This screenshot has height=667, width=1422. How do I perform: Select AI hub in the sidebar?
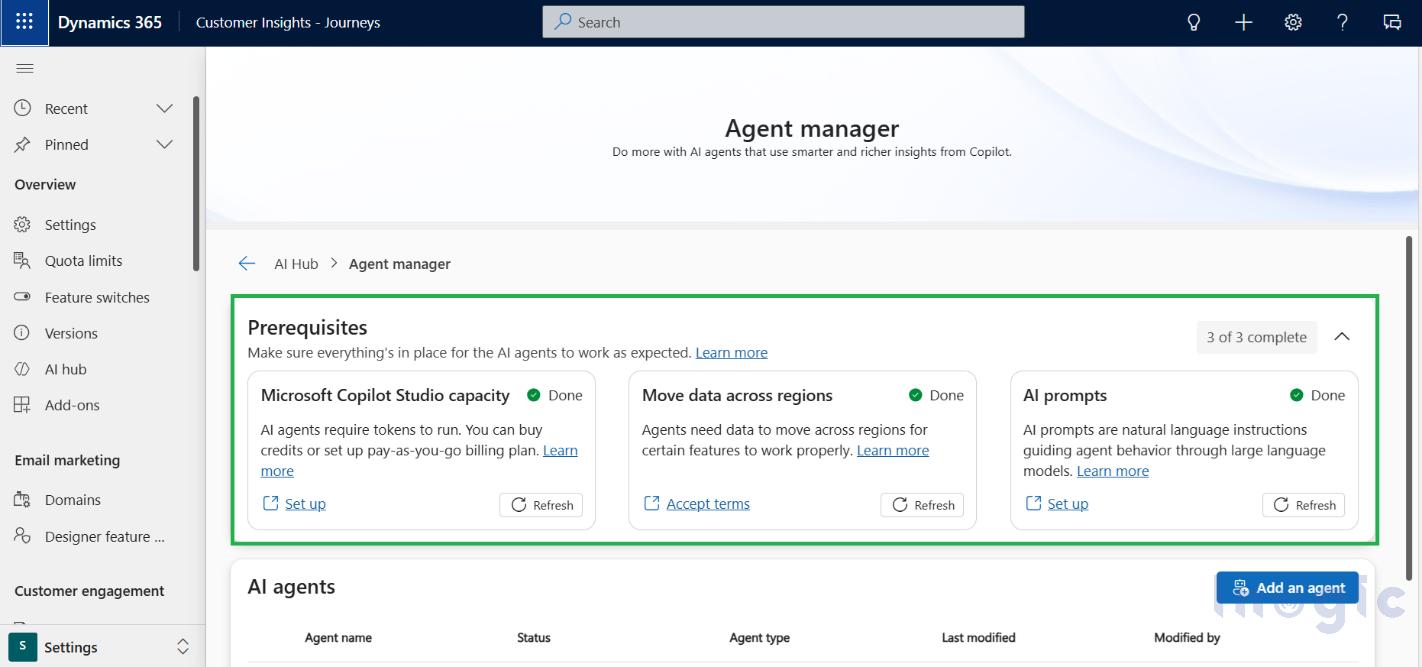(x=66, y=369)
